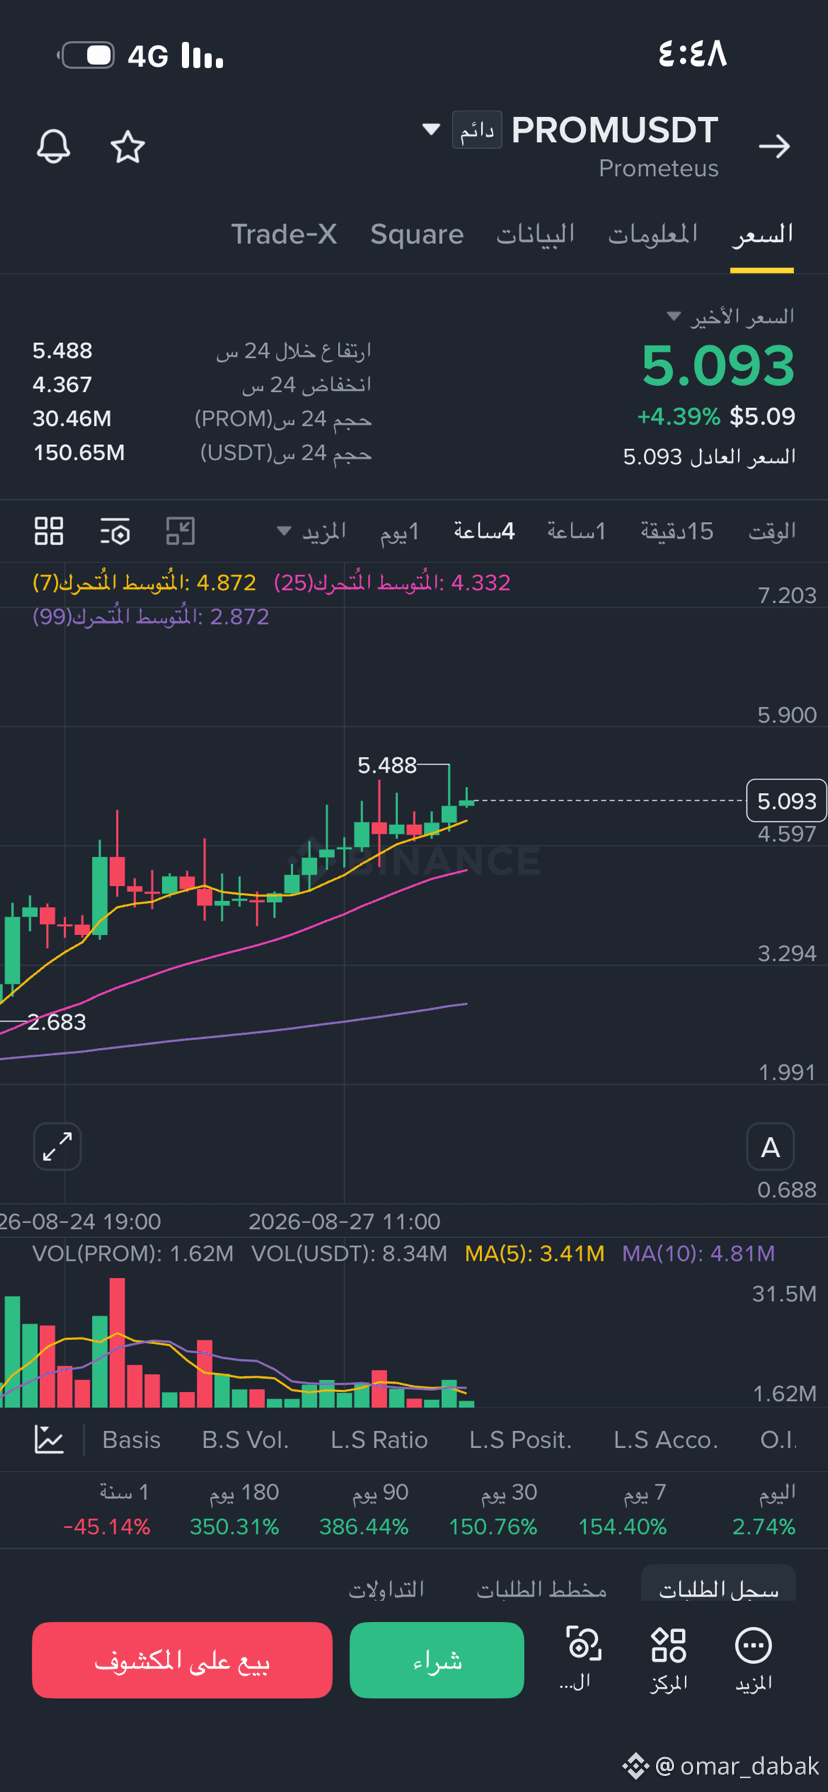Select the الوقت time chart option
Image resolution: width=828 pixels, height=1792 pixels.
coord(772,531)
